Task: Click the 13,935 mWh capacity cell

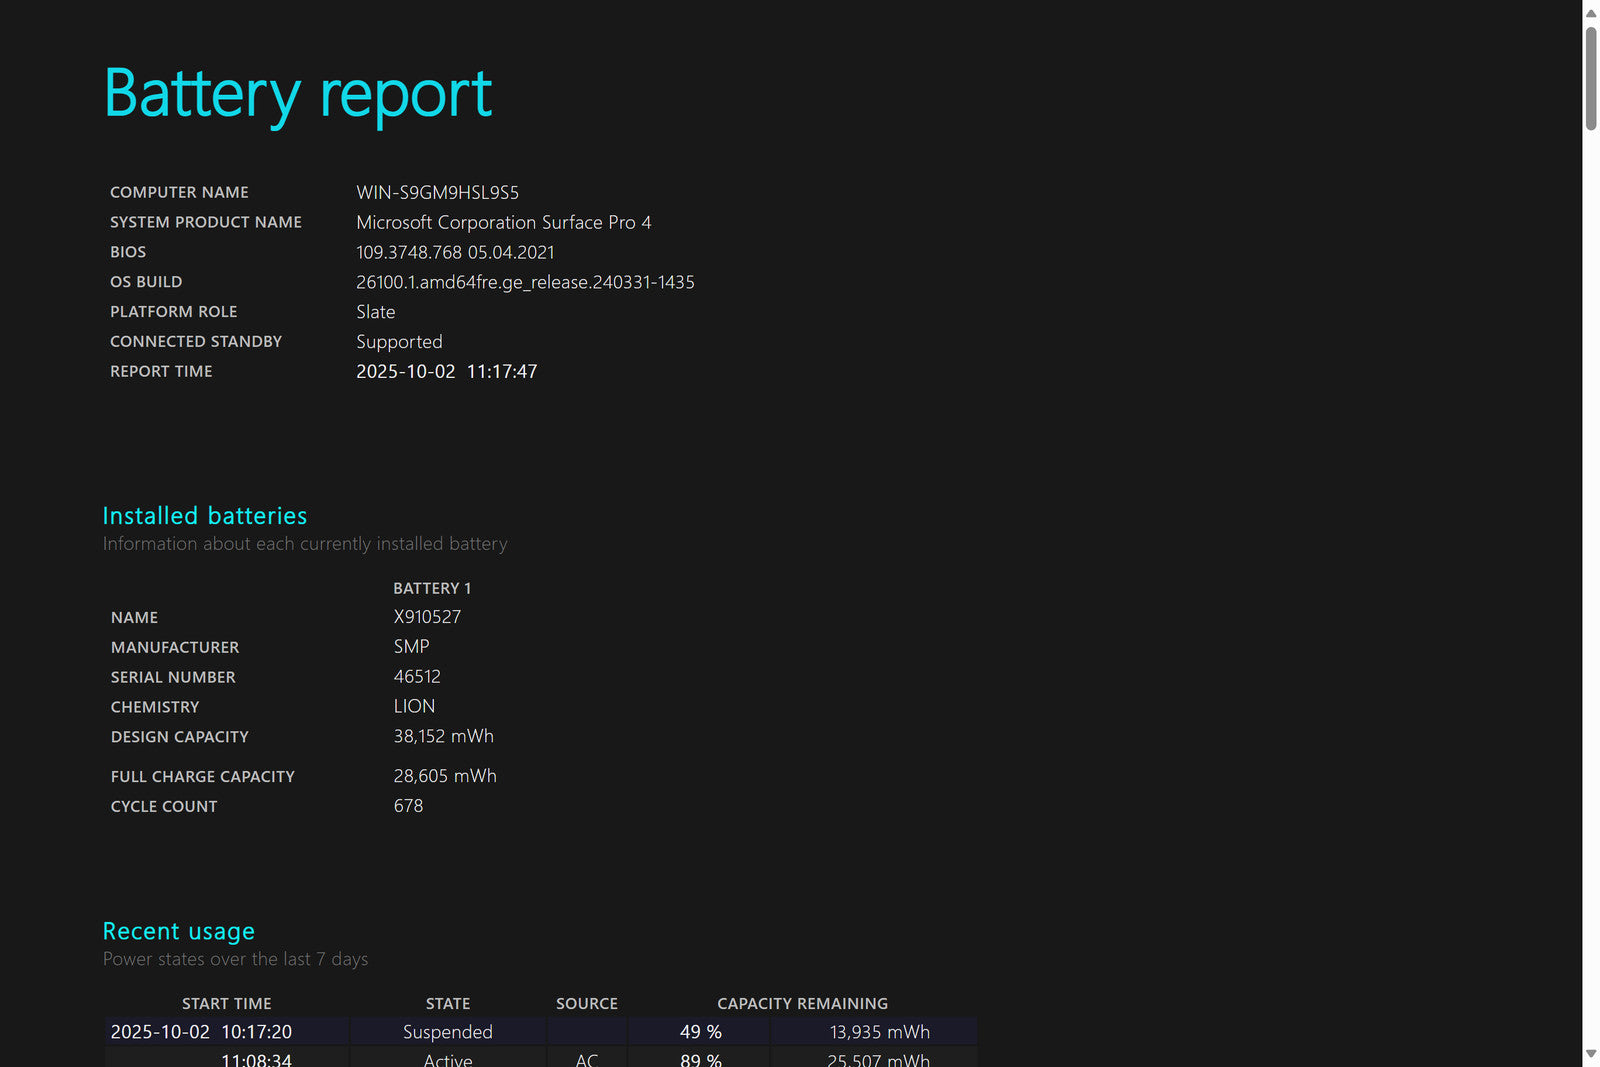Action: click(x=879, y=1032)
